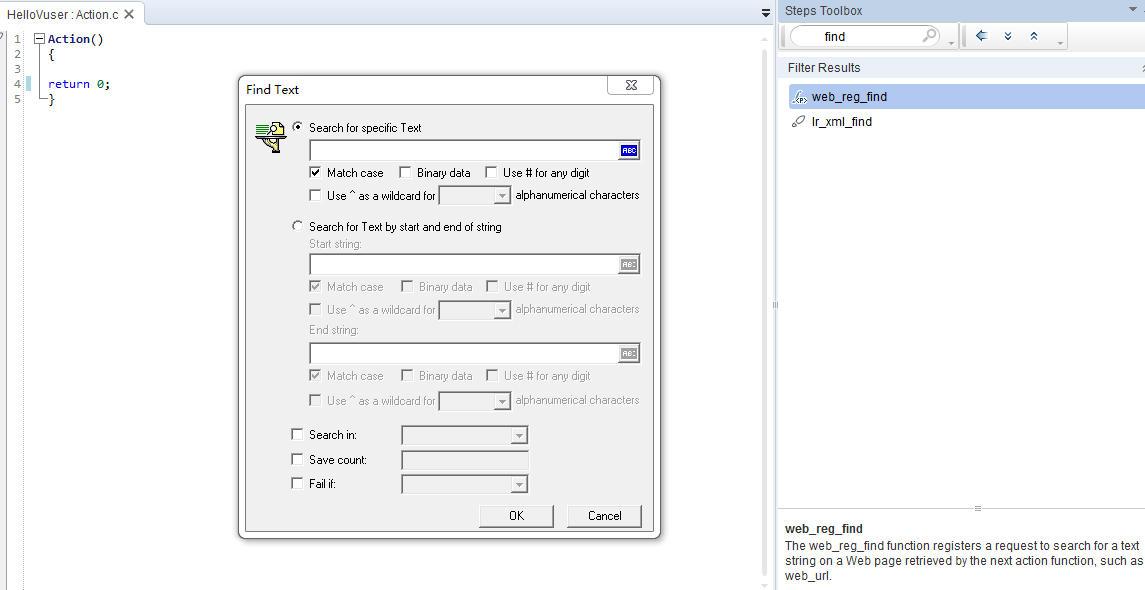Close the Action.c tab with its X

(x=129, y=14)
